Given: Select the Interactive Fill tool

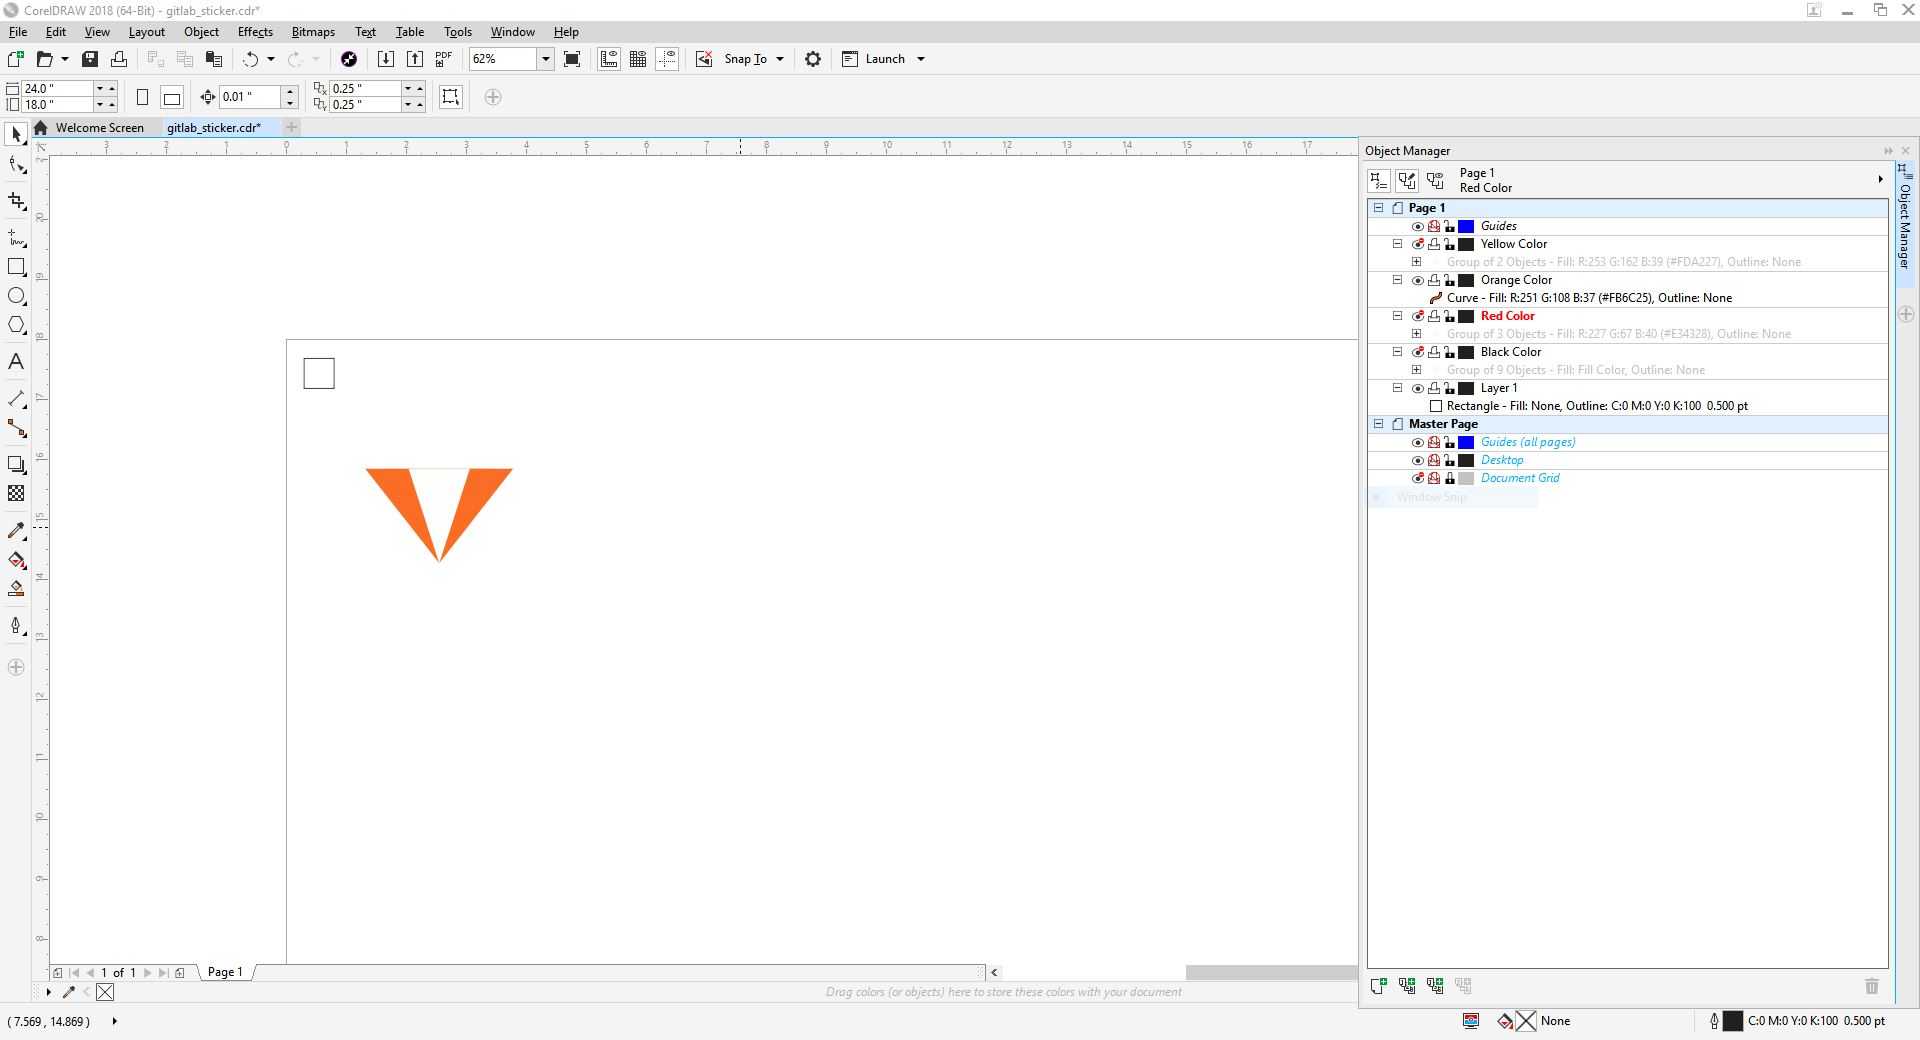Looking at the screenshot, I should coord(16,560).
